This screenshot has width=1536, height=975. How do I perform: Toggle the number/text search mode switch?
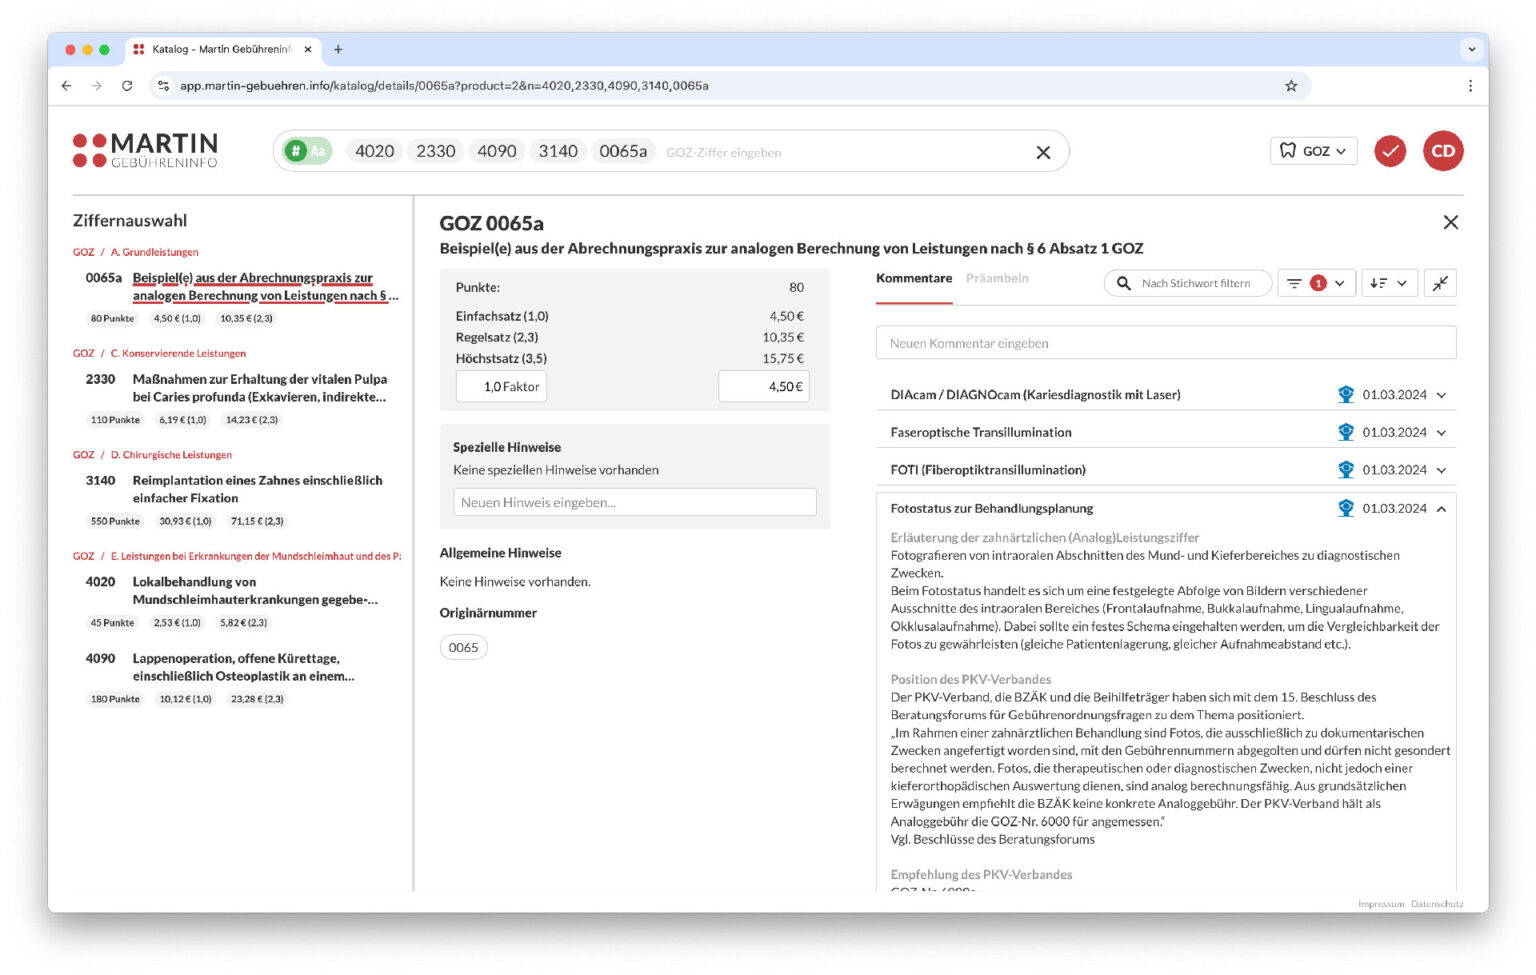307,151
